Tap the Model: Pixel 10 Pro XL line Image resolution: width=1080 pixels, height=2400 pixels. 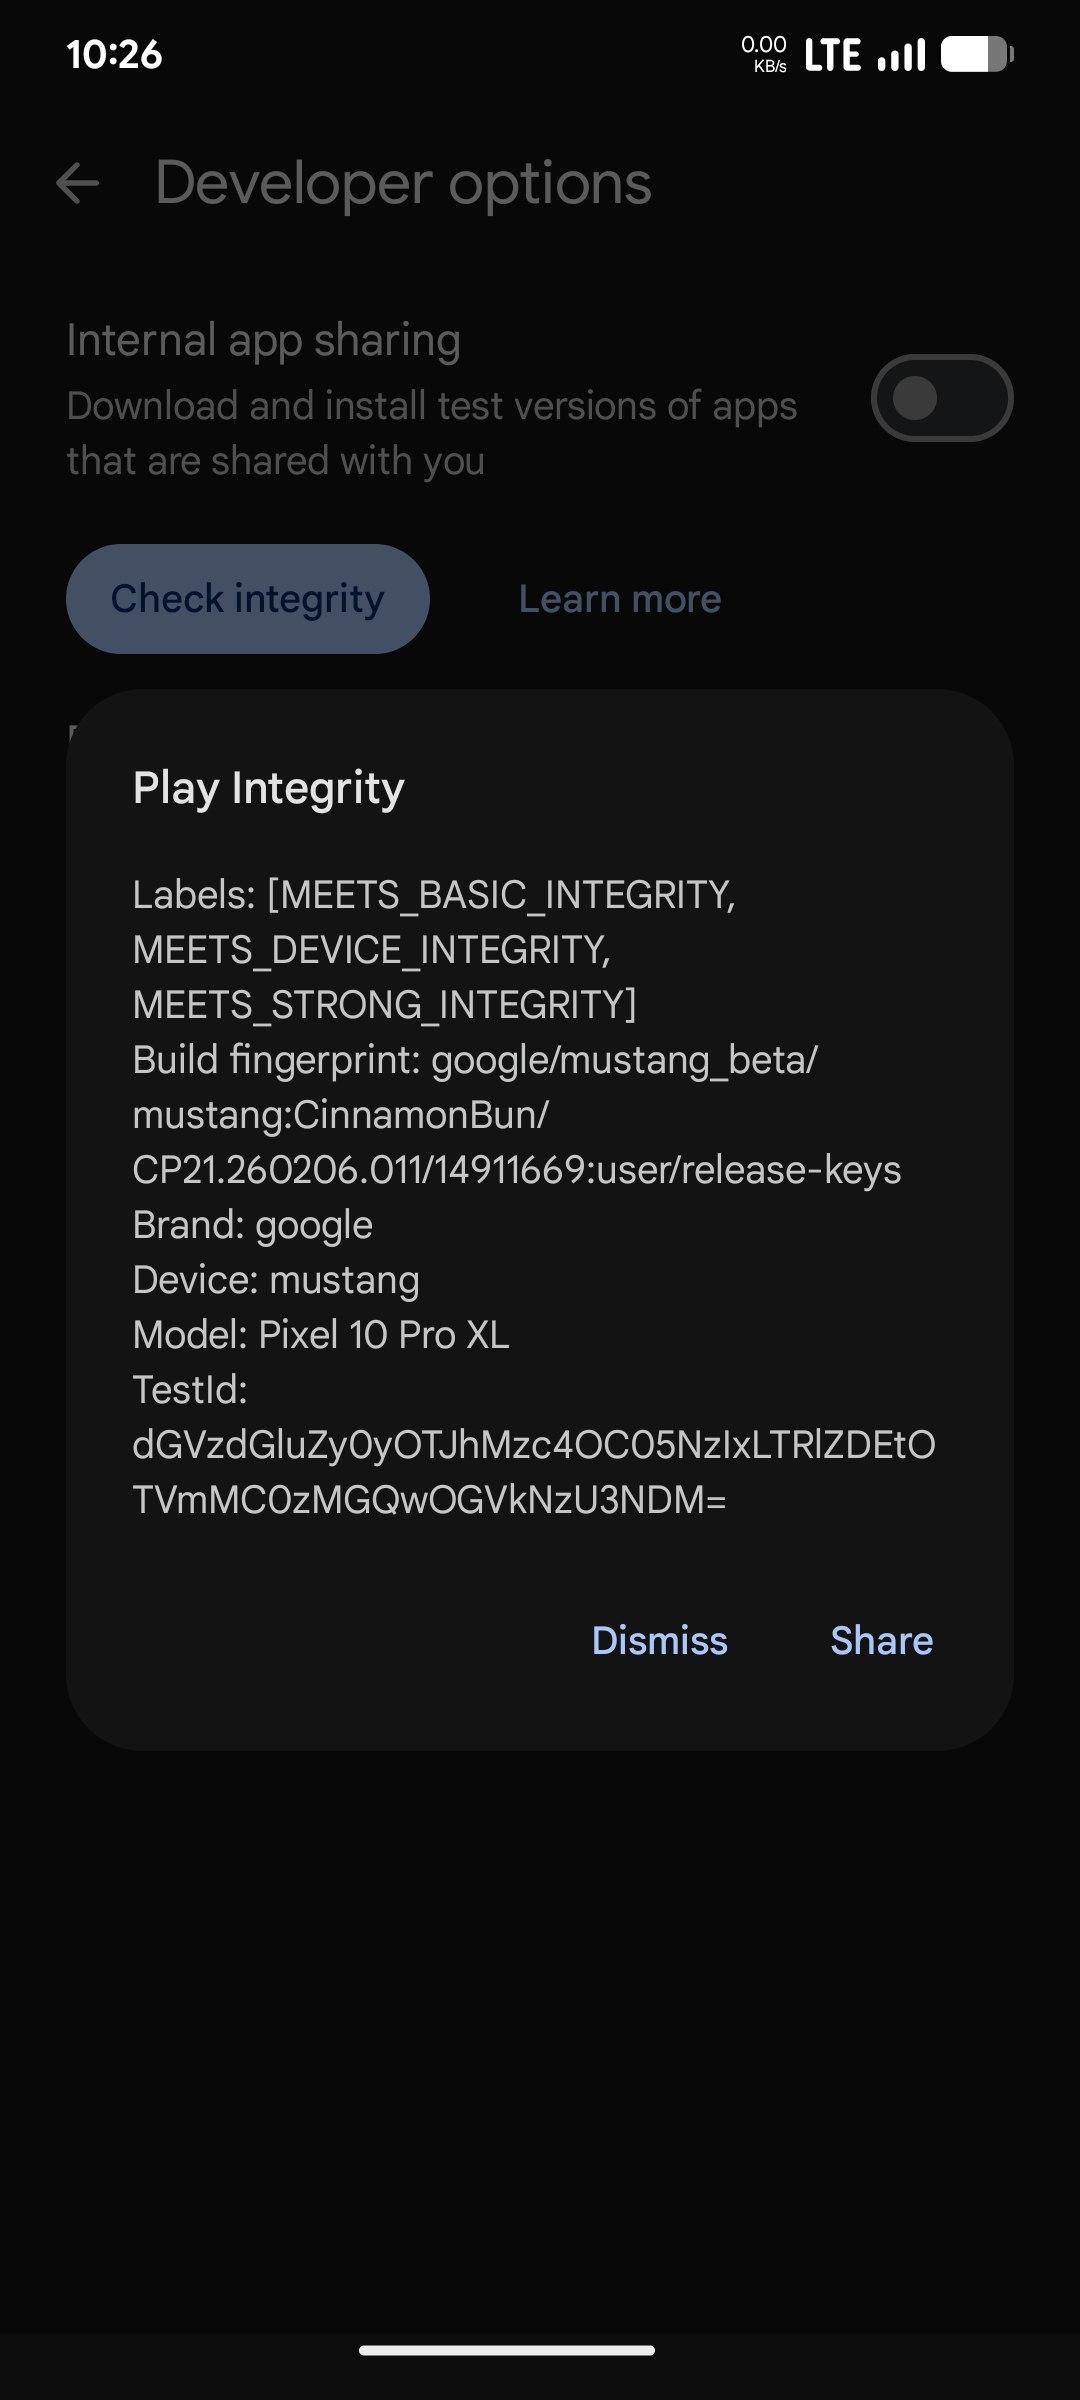pos(321,1335)
